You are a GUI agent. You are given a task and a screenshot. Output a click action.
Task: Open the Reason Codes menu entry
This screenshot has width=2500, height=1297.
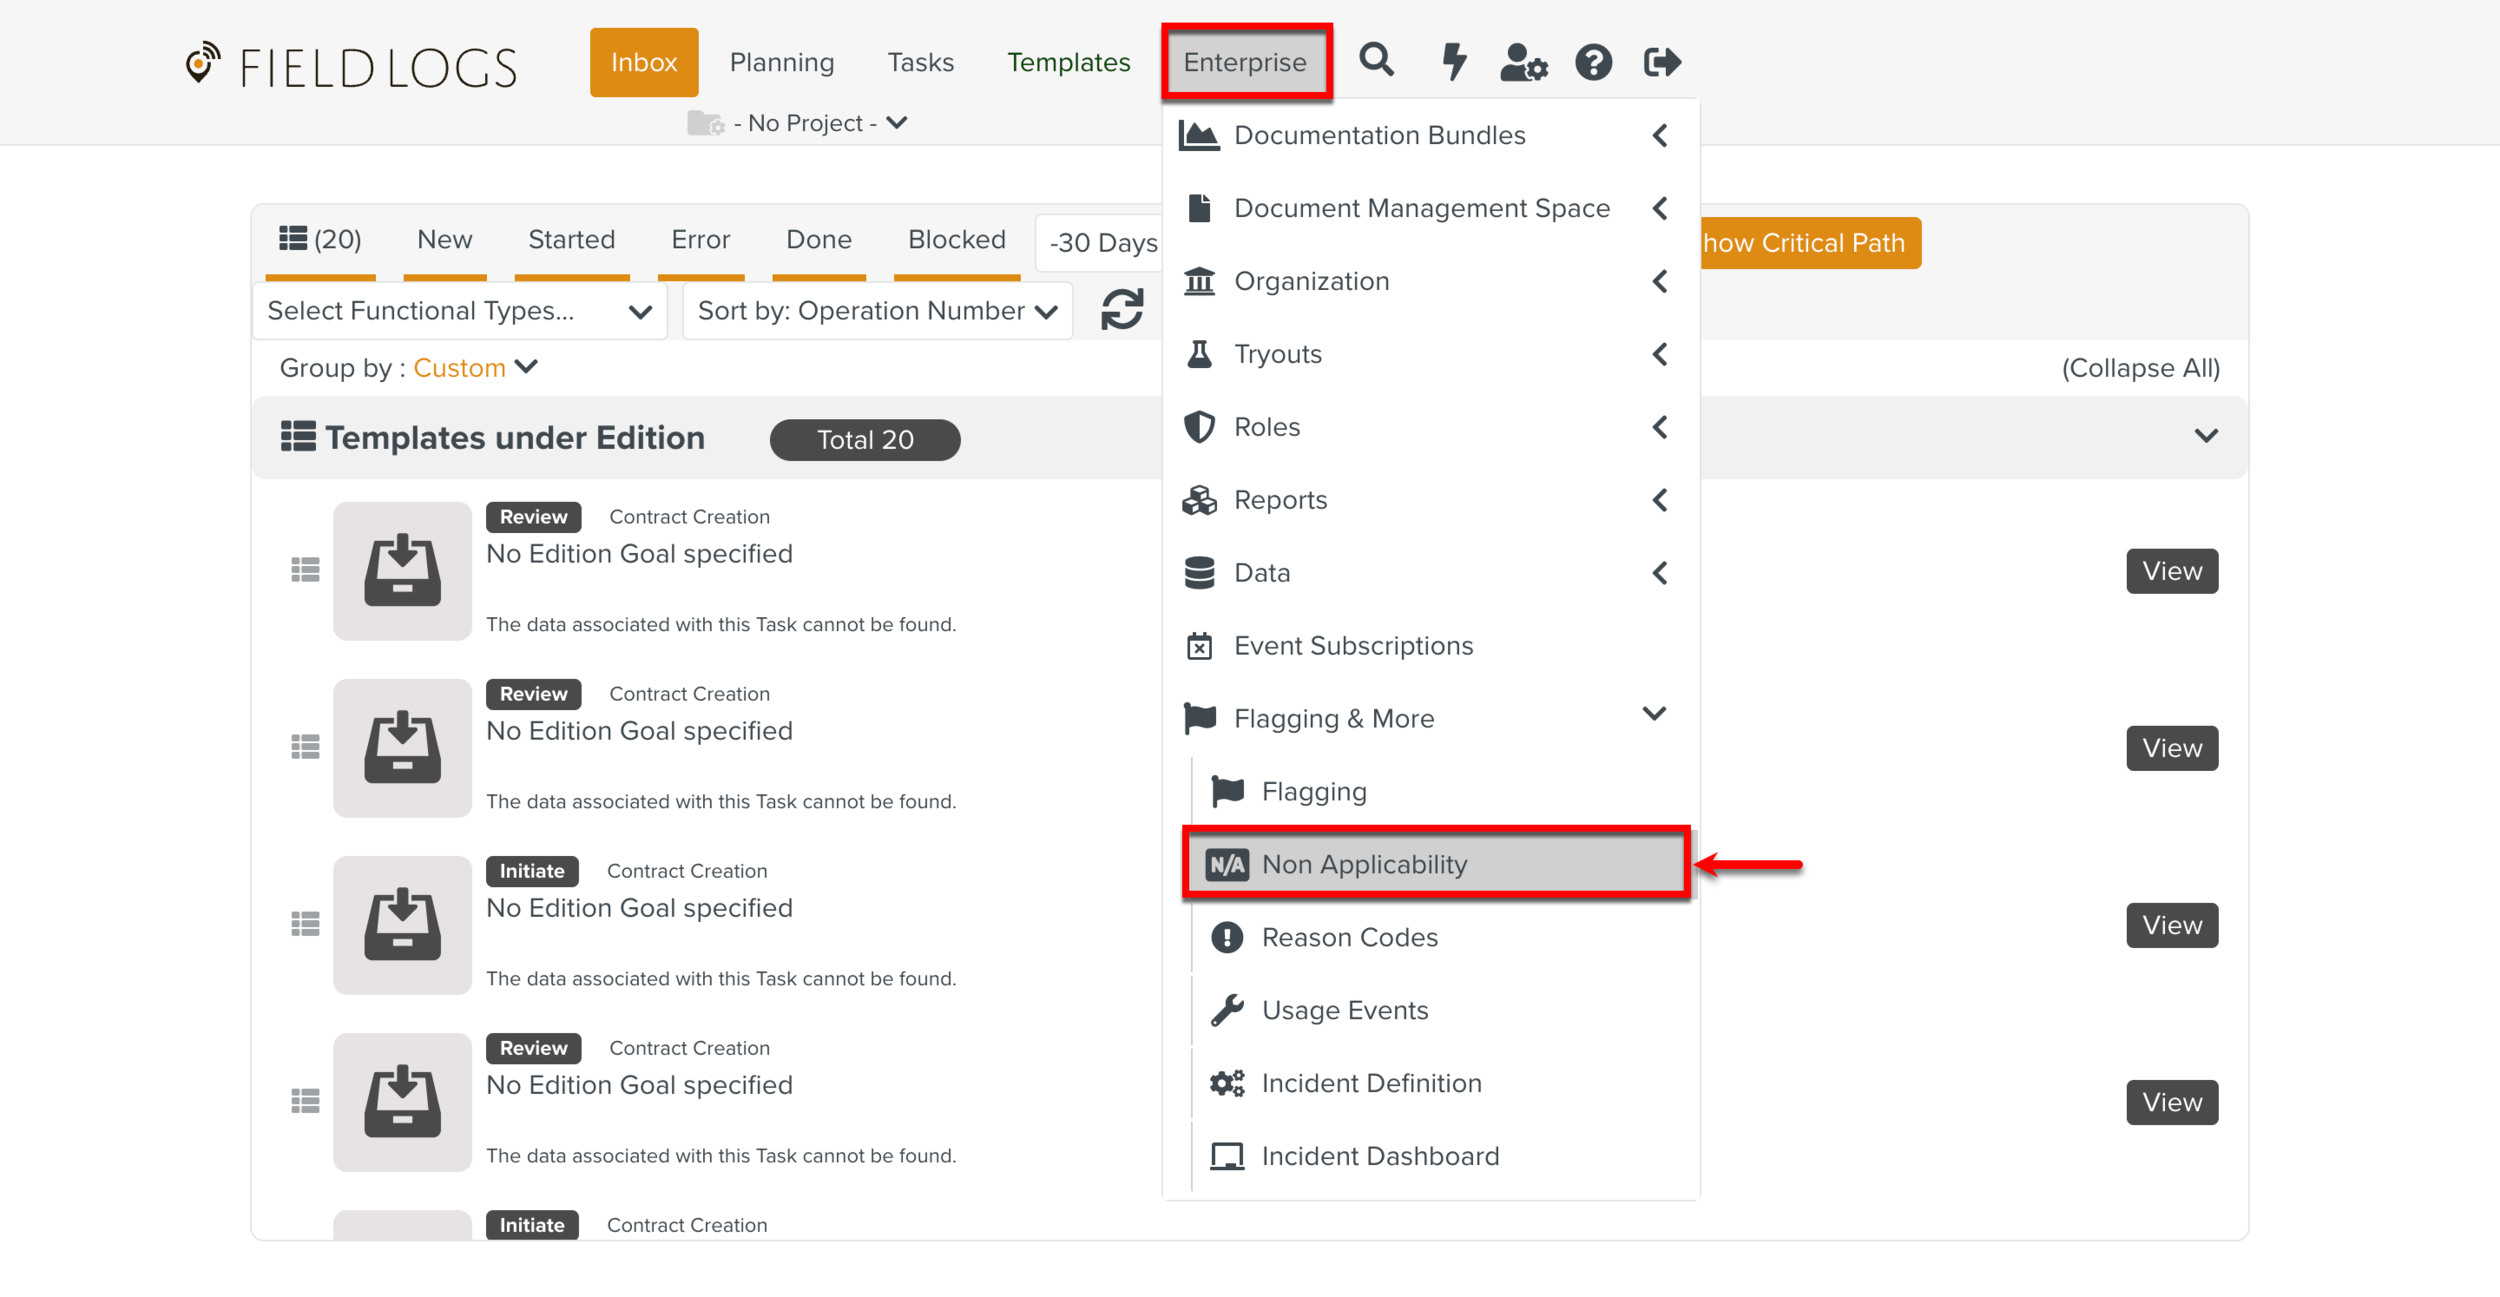click(x=1349, y=937)
